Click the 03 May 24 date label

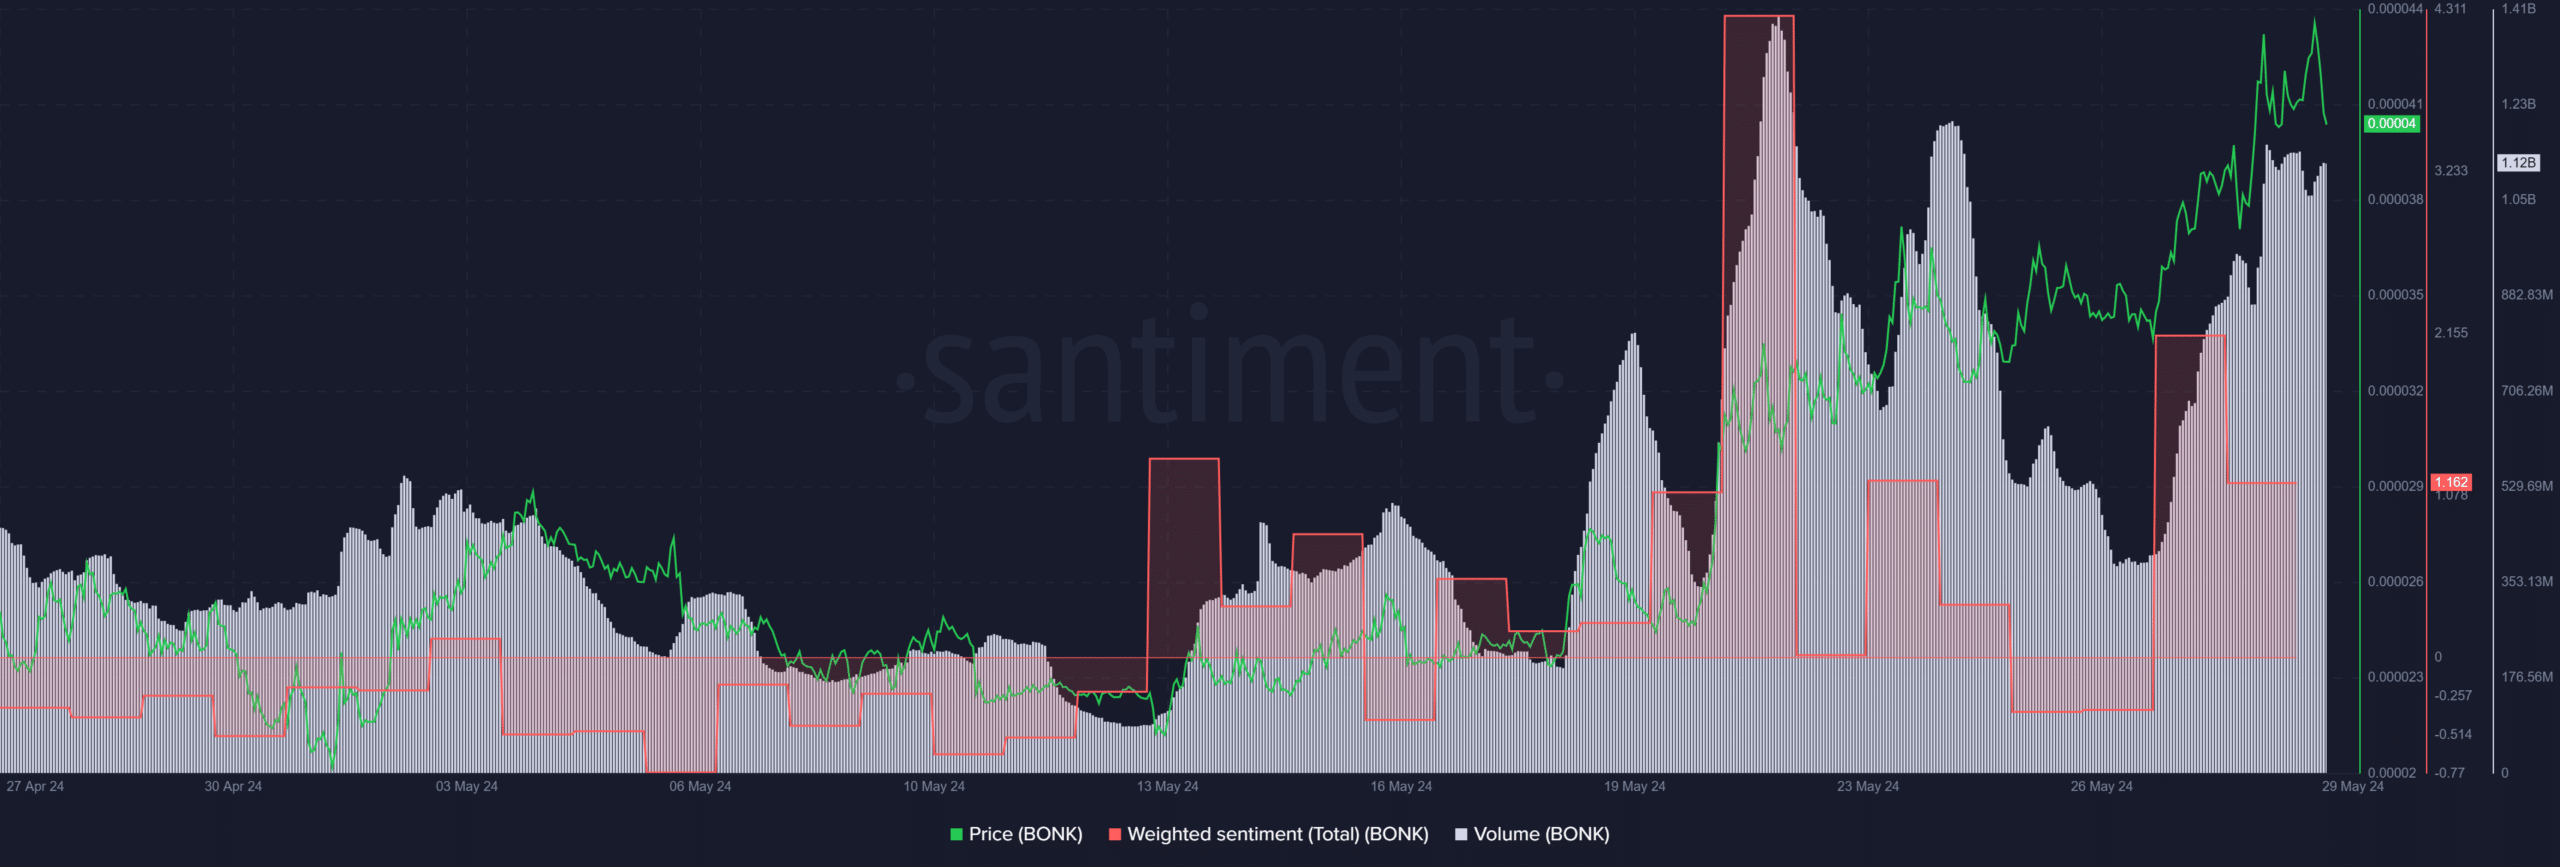pyautogui.click(x=467, y=786)
